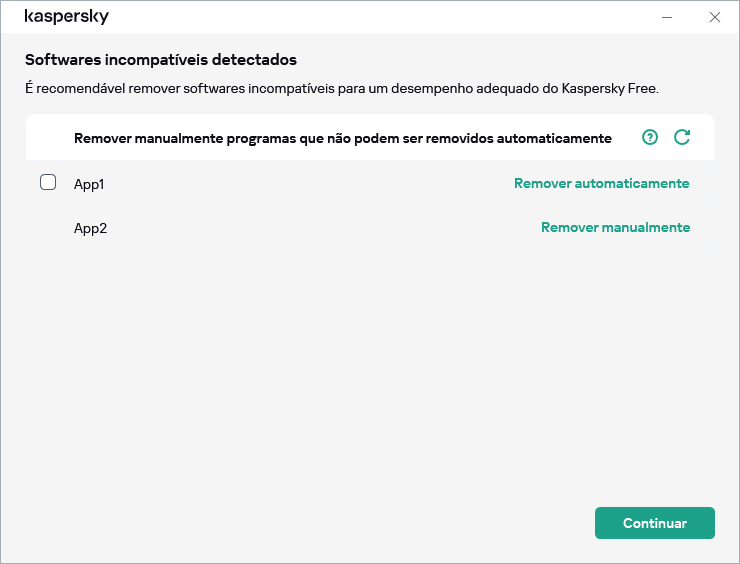Select the App1 entry name
The image size is (740, 564).
point(89,184)
